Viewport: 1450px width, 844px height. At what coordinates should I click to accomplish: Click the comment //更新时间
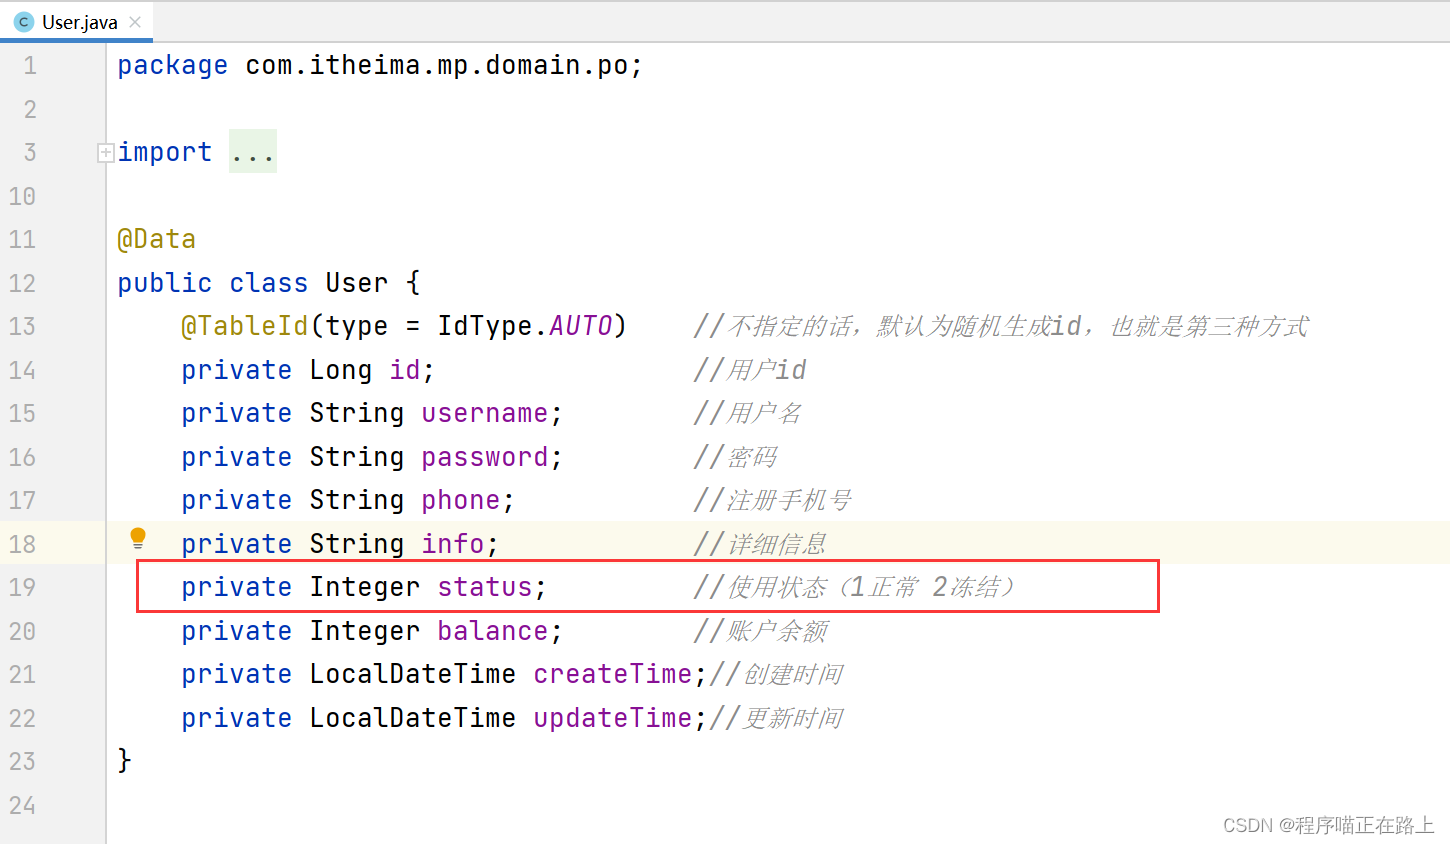777,718
